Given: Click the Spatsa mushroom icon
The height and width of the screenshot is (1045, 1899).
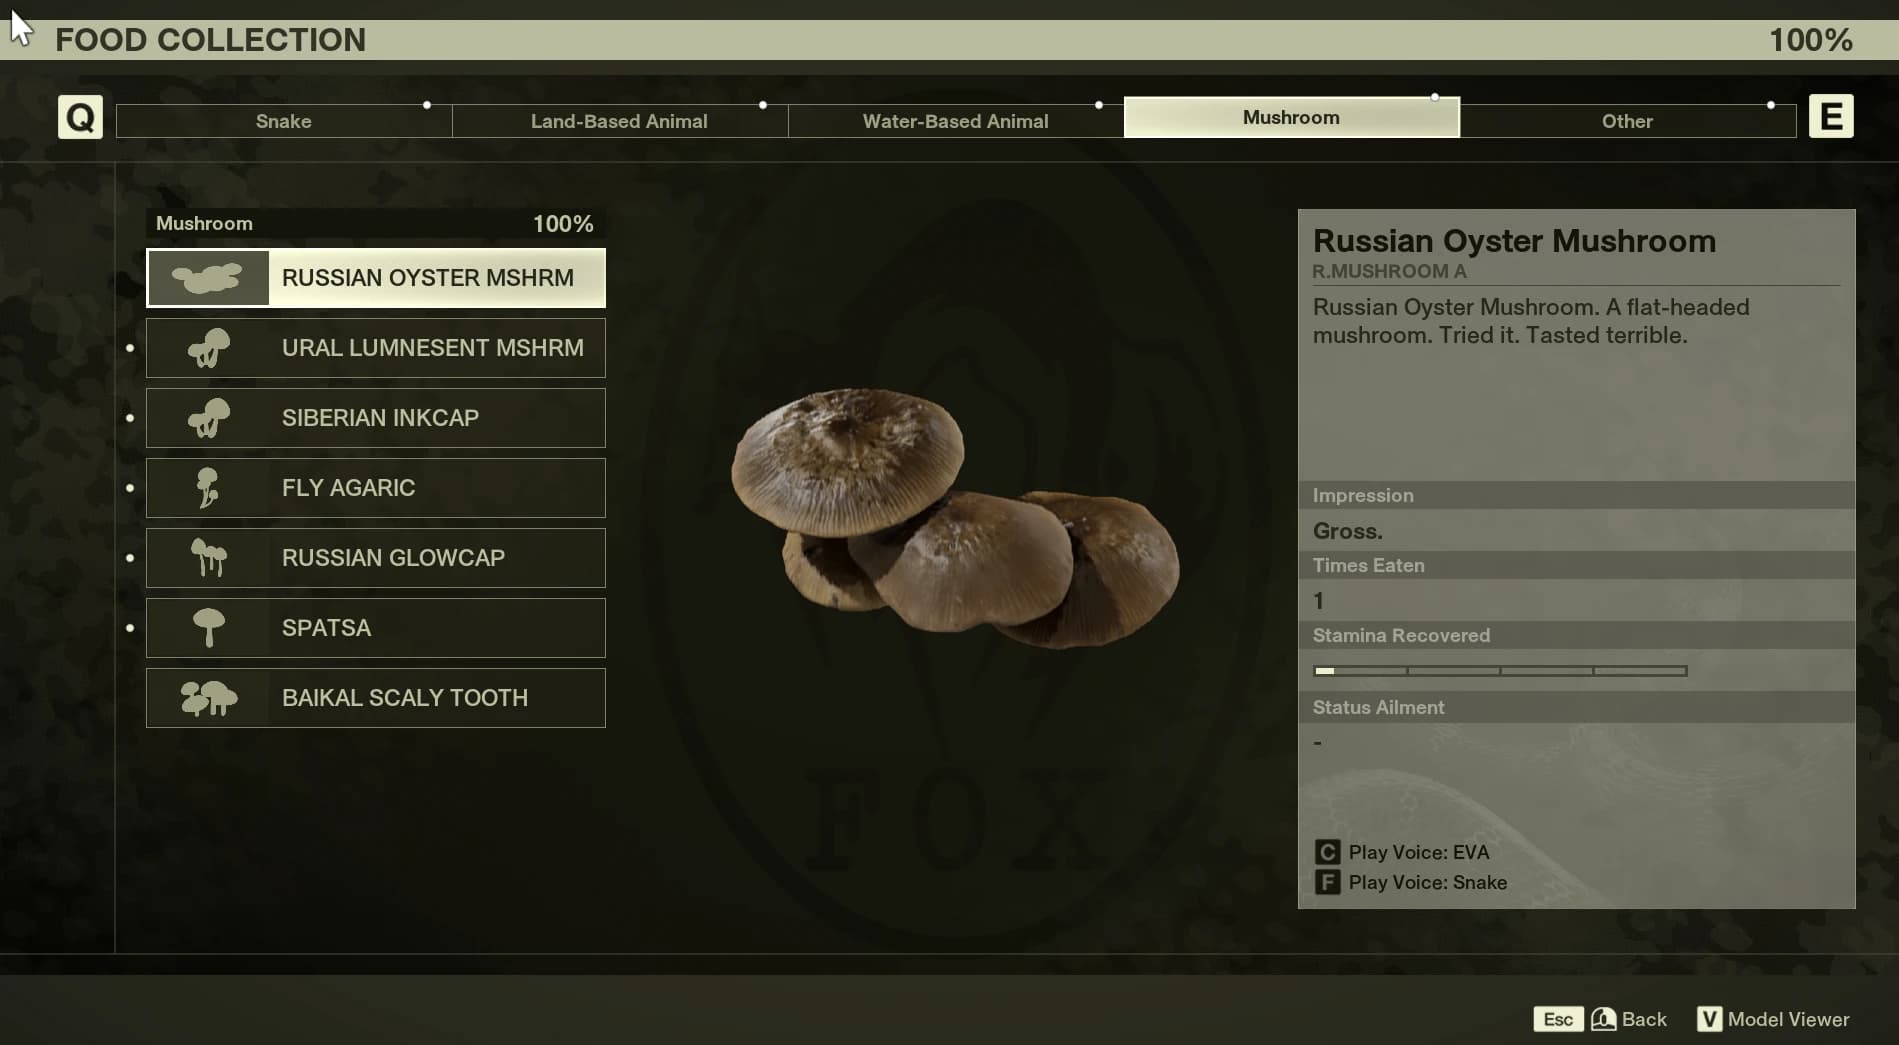Looking at the screenshot, I should click(208, 628).
